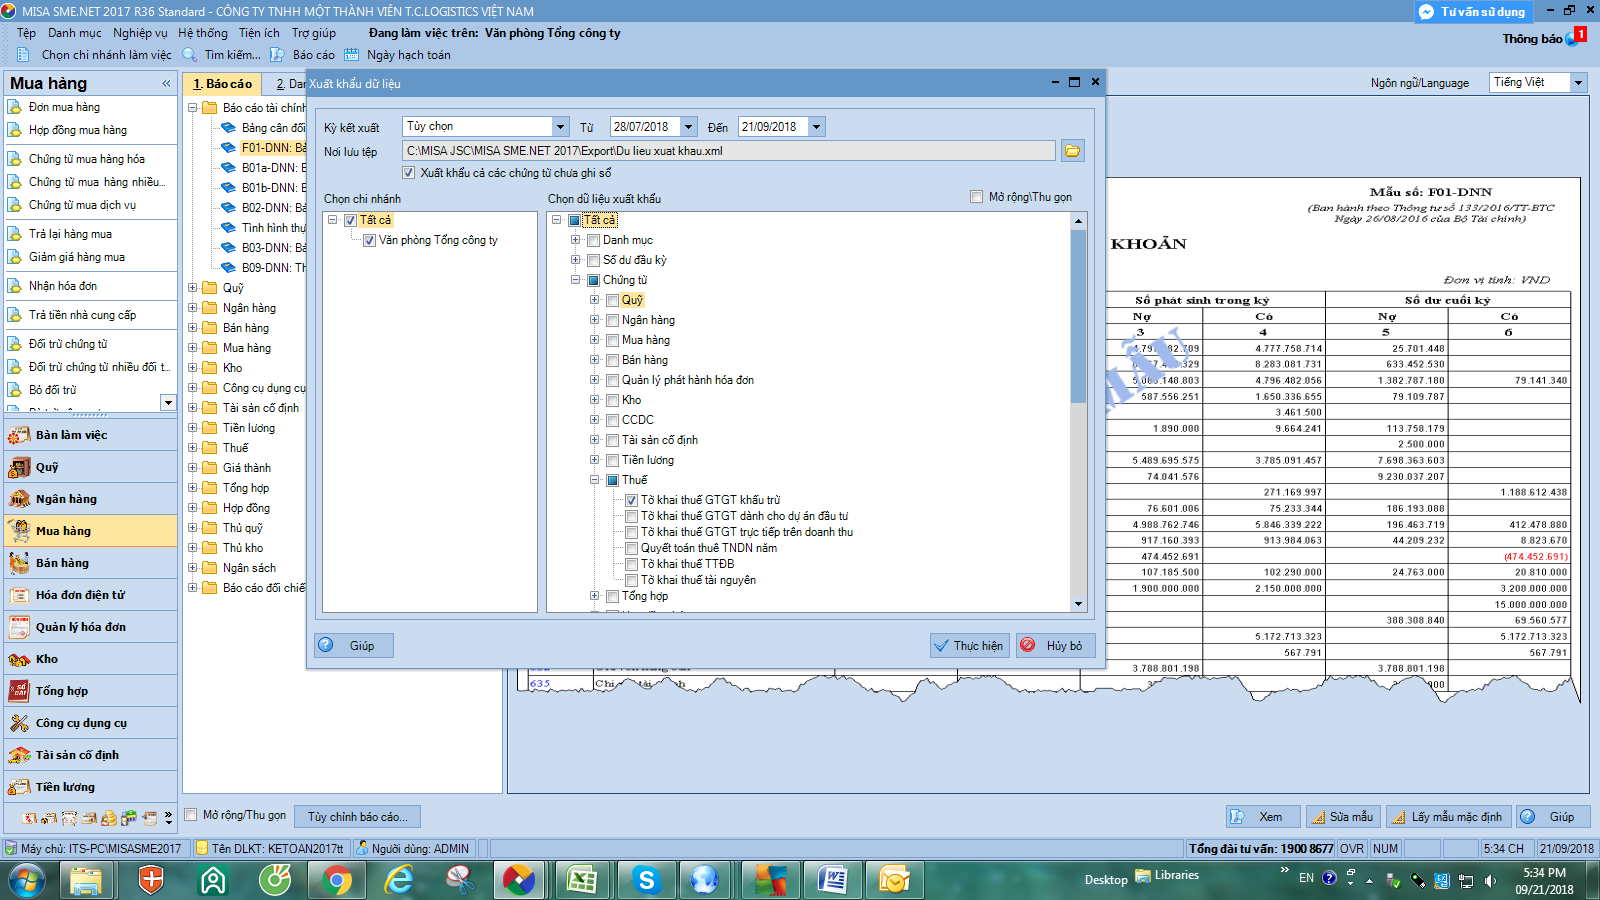
Task: Toggle Xuất khẩu cả các chứng từ chưa ghi sổ
Action: (x=408, y=173)
